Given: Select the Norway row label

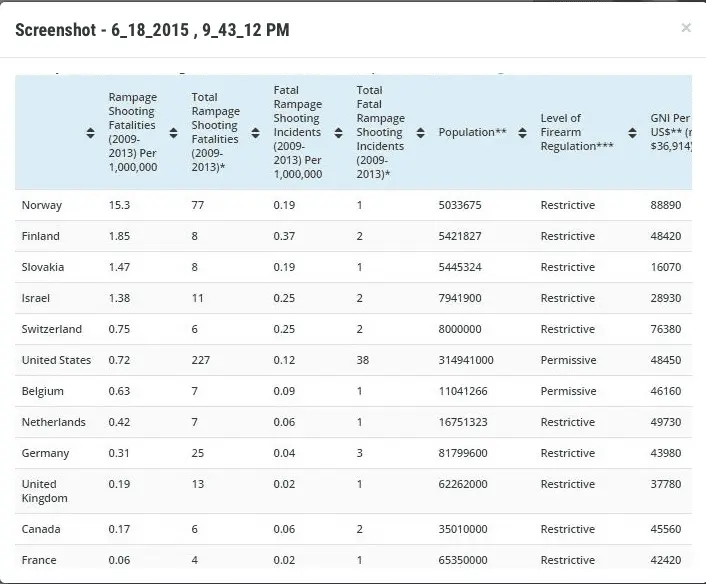Looking at the screenshot, I should point(42,205).
